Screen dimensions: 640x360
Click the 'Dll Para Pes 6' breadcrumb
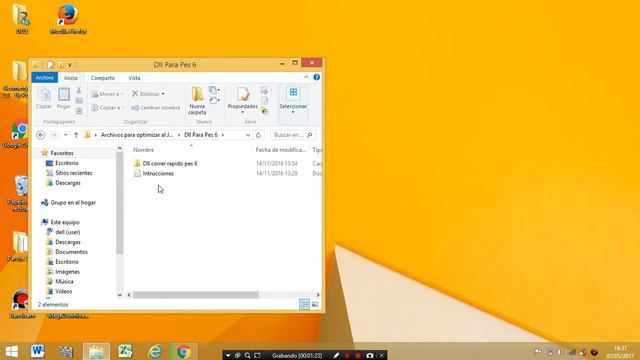201,135
